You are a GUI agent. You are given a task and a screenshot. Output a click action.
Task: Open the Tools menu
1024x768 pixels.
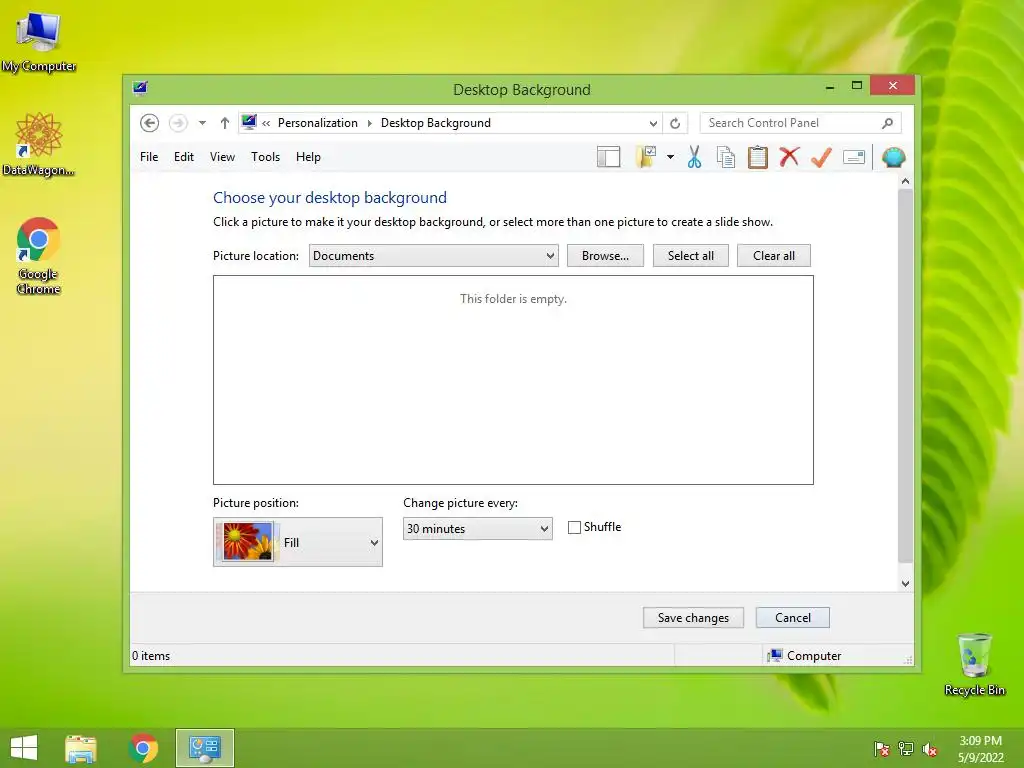(265, 157)
